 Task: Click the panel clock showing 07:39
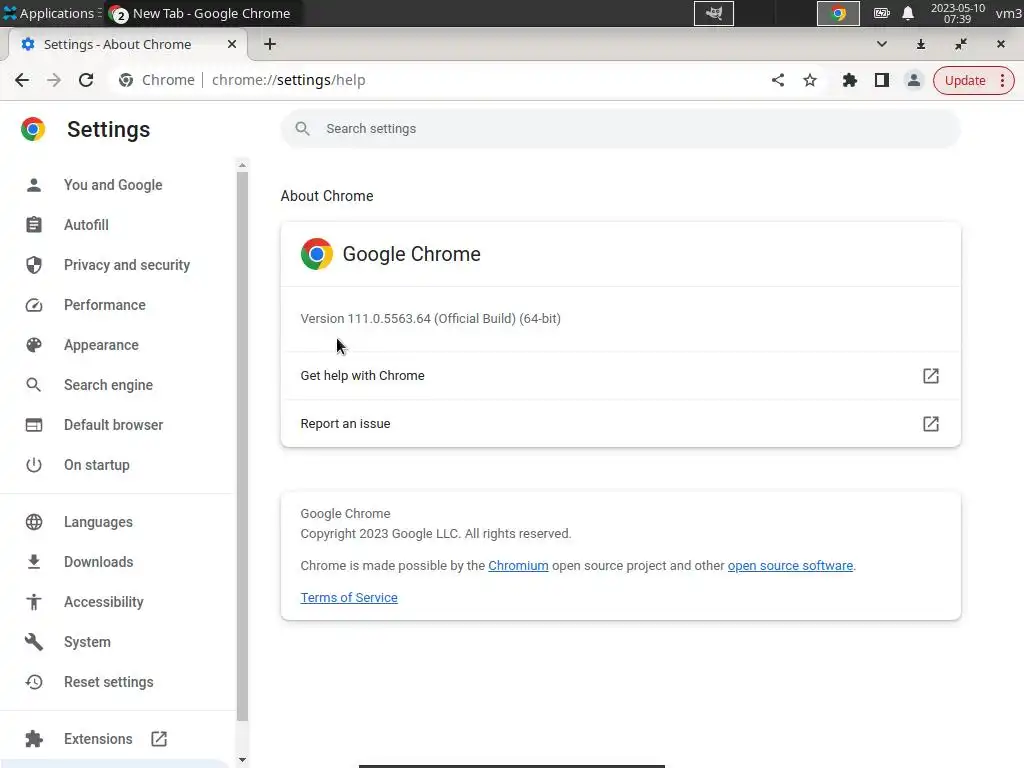(957, 13)
